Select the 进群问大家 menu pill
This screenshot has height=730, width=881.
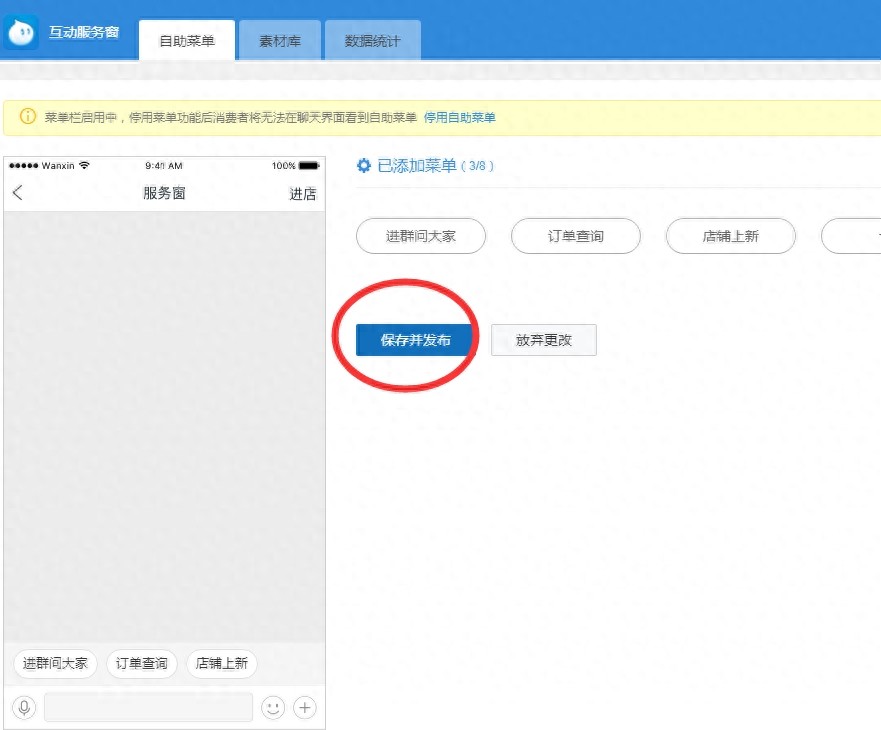(x=420, y=236)
